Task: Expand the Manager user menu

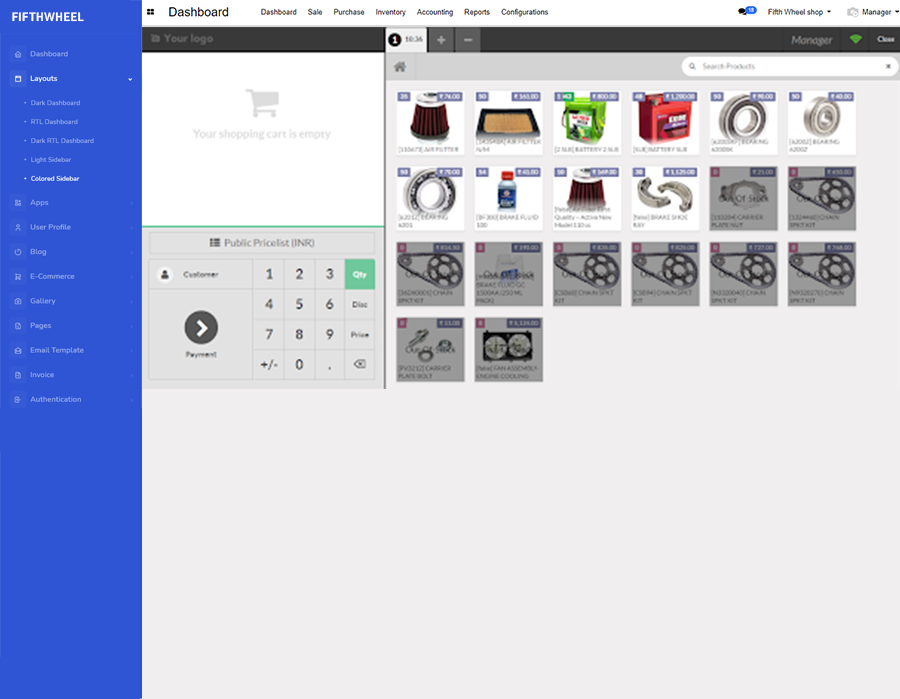Action: click(868, 12)
